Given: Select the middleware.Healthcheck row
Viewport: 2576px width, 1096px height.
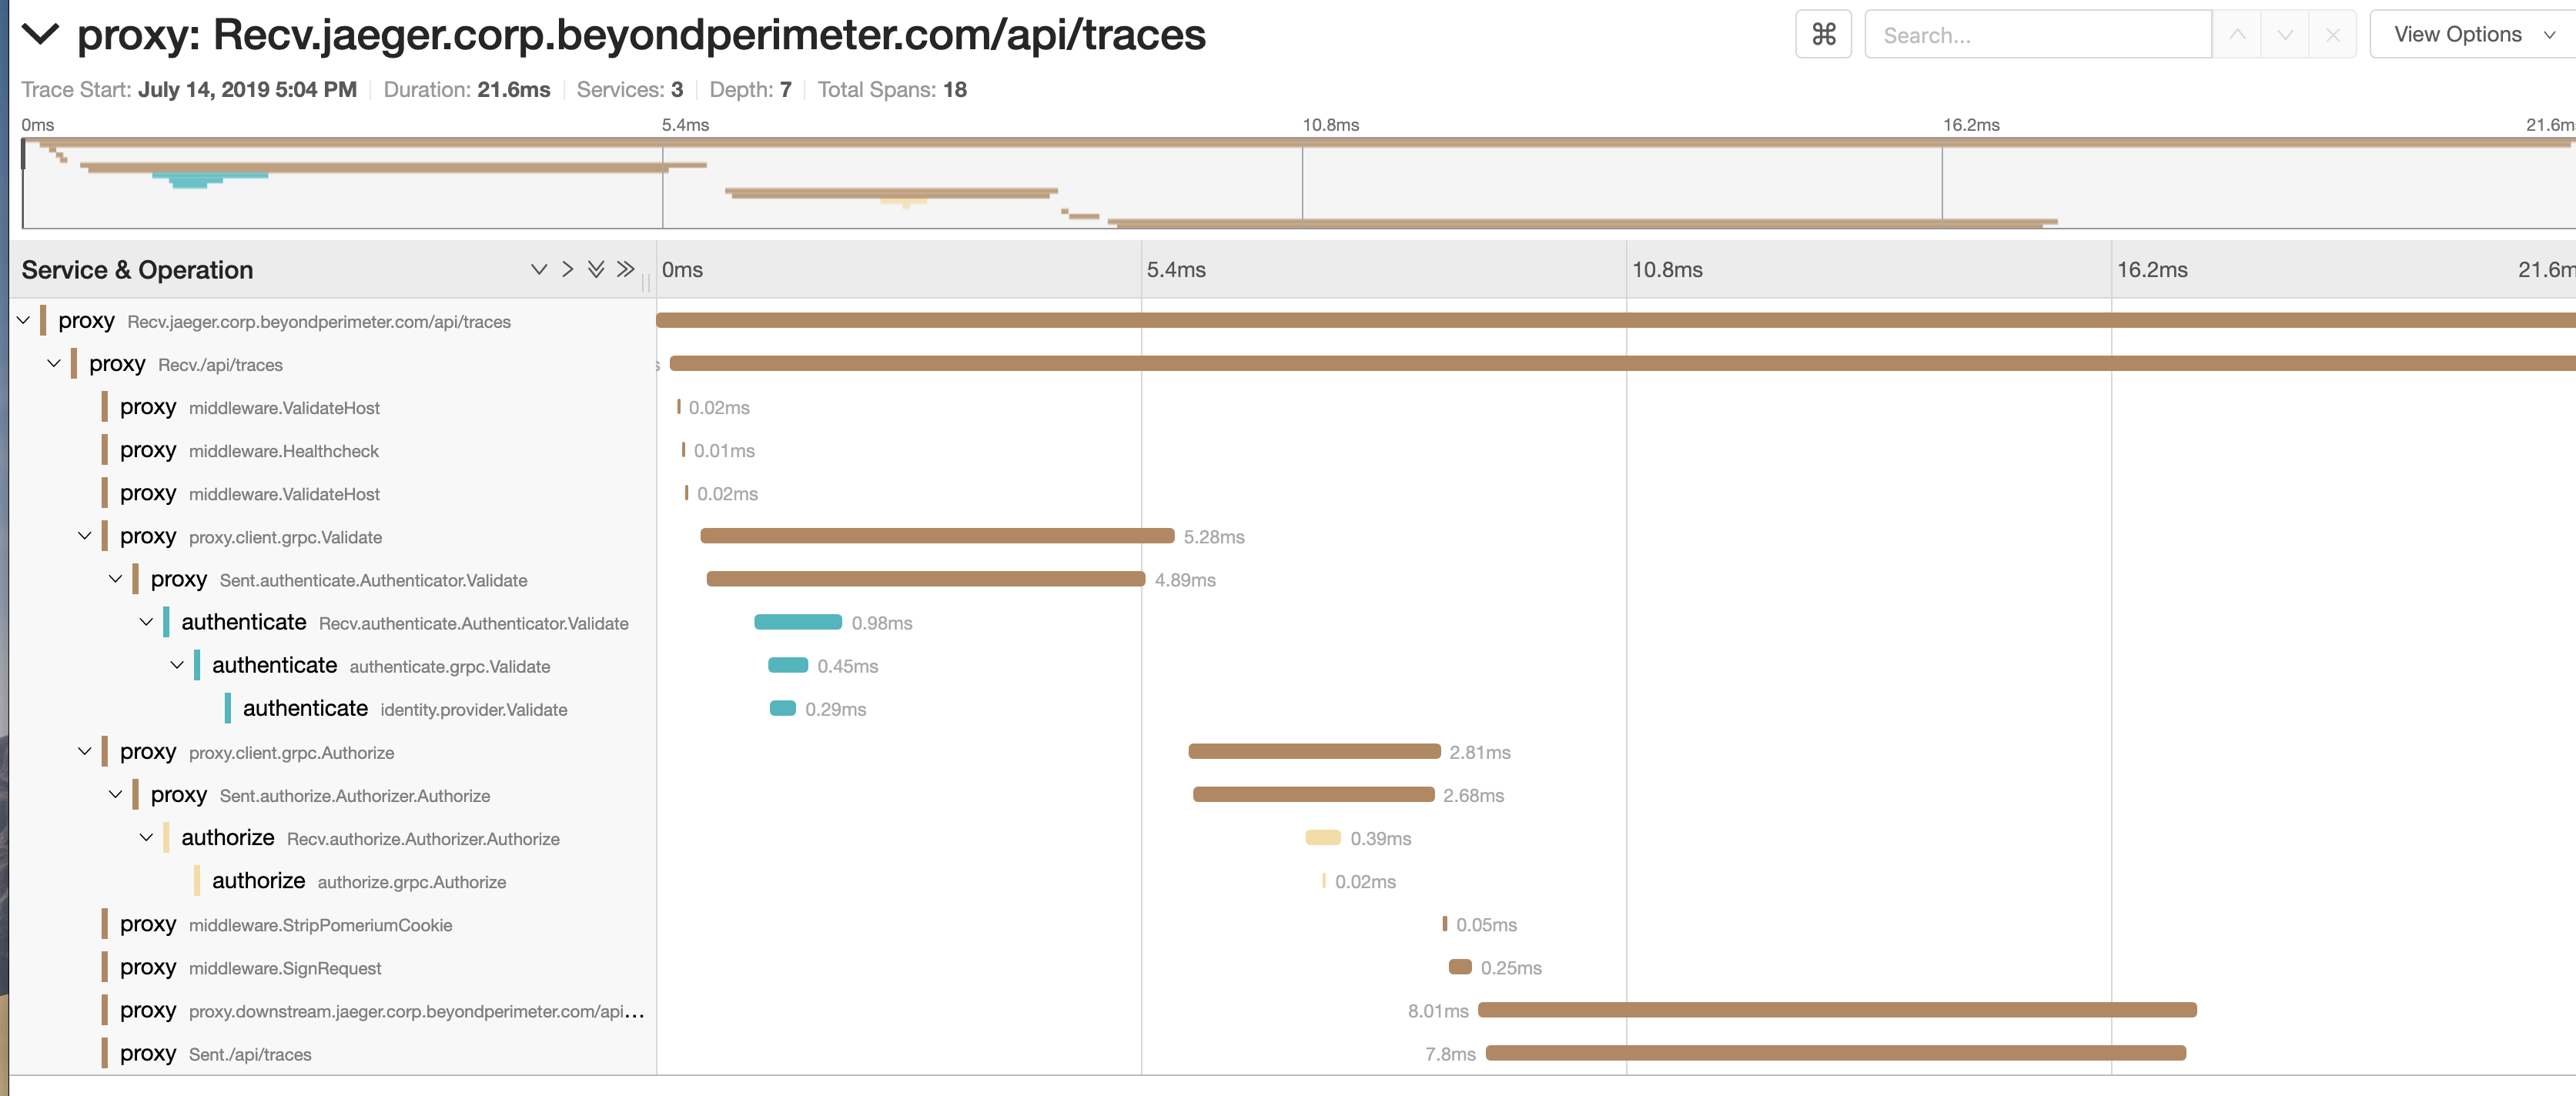Looking at the screenshot, I should (x=333, y=450).
